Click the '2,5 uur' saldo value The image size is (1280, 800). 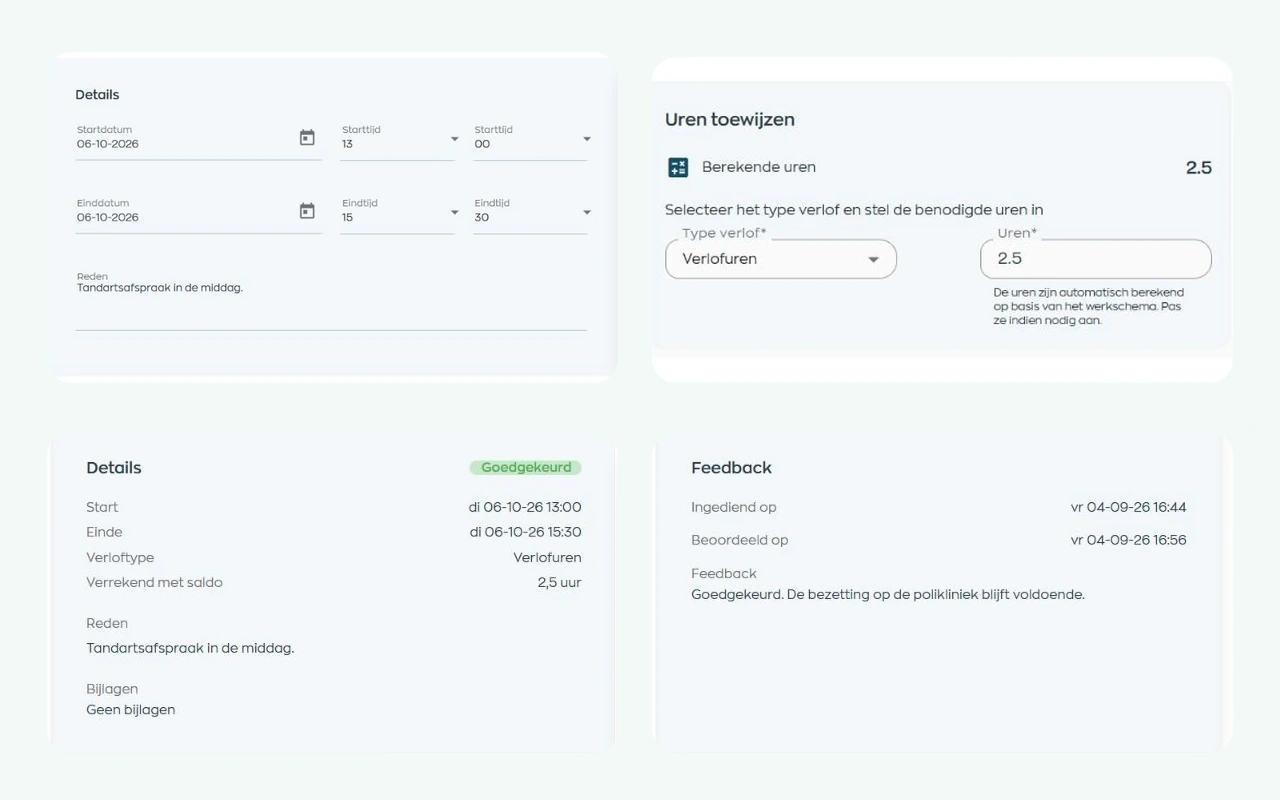[559, 582]
